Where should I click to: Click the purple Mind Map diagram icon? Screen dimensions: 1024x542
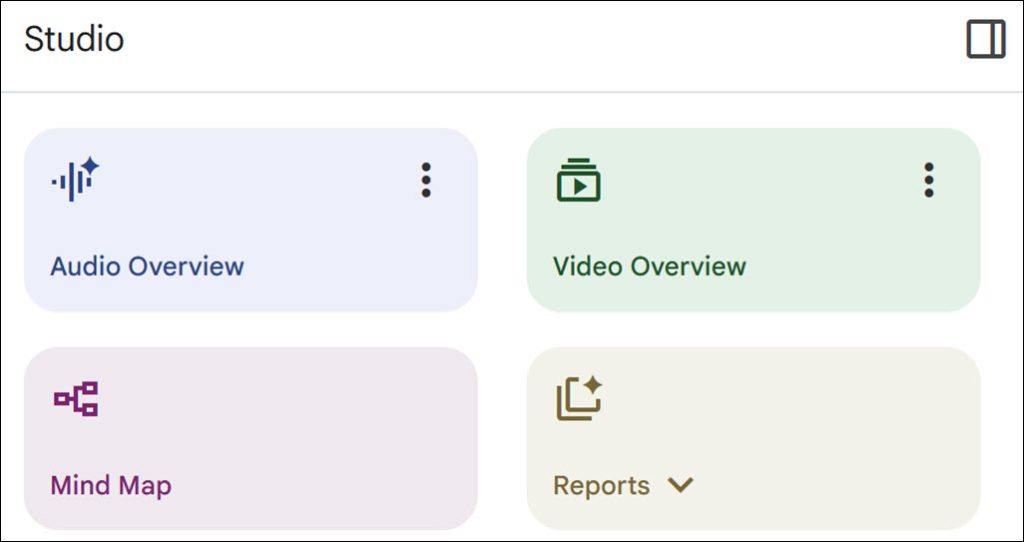click(76, 399)
